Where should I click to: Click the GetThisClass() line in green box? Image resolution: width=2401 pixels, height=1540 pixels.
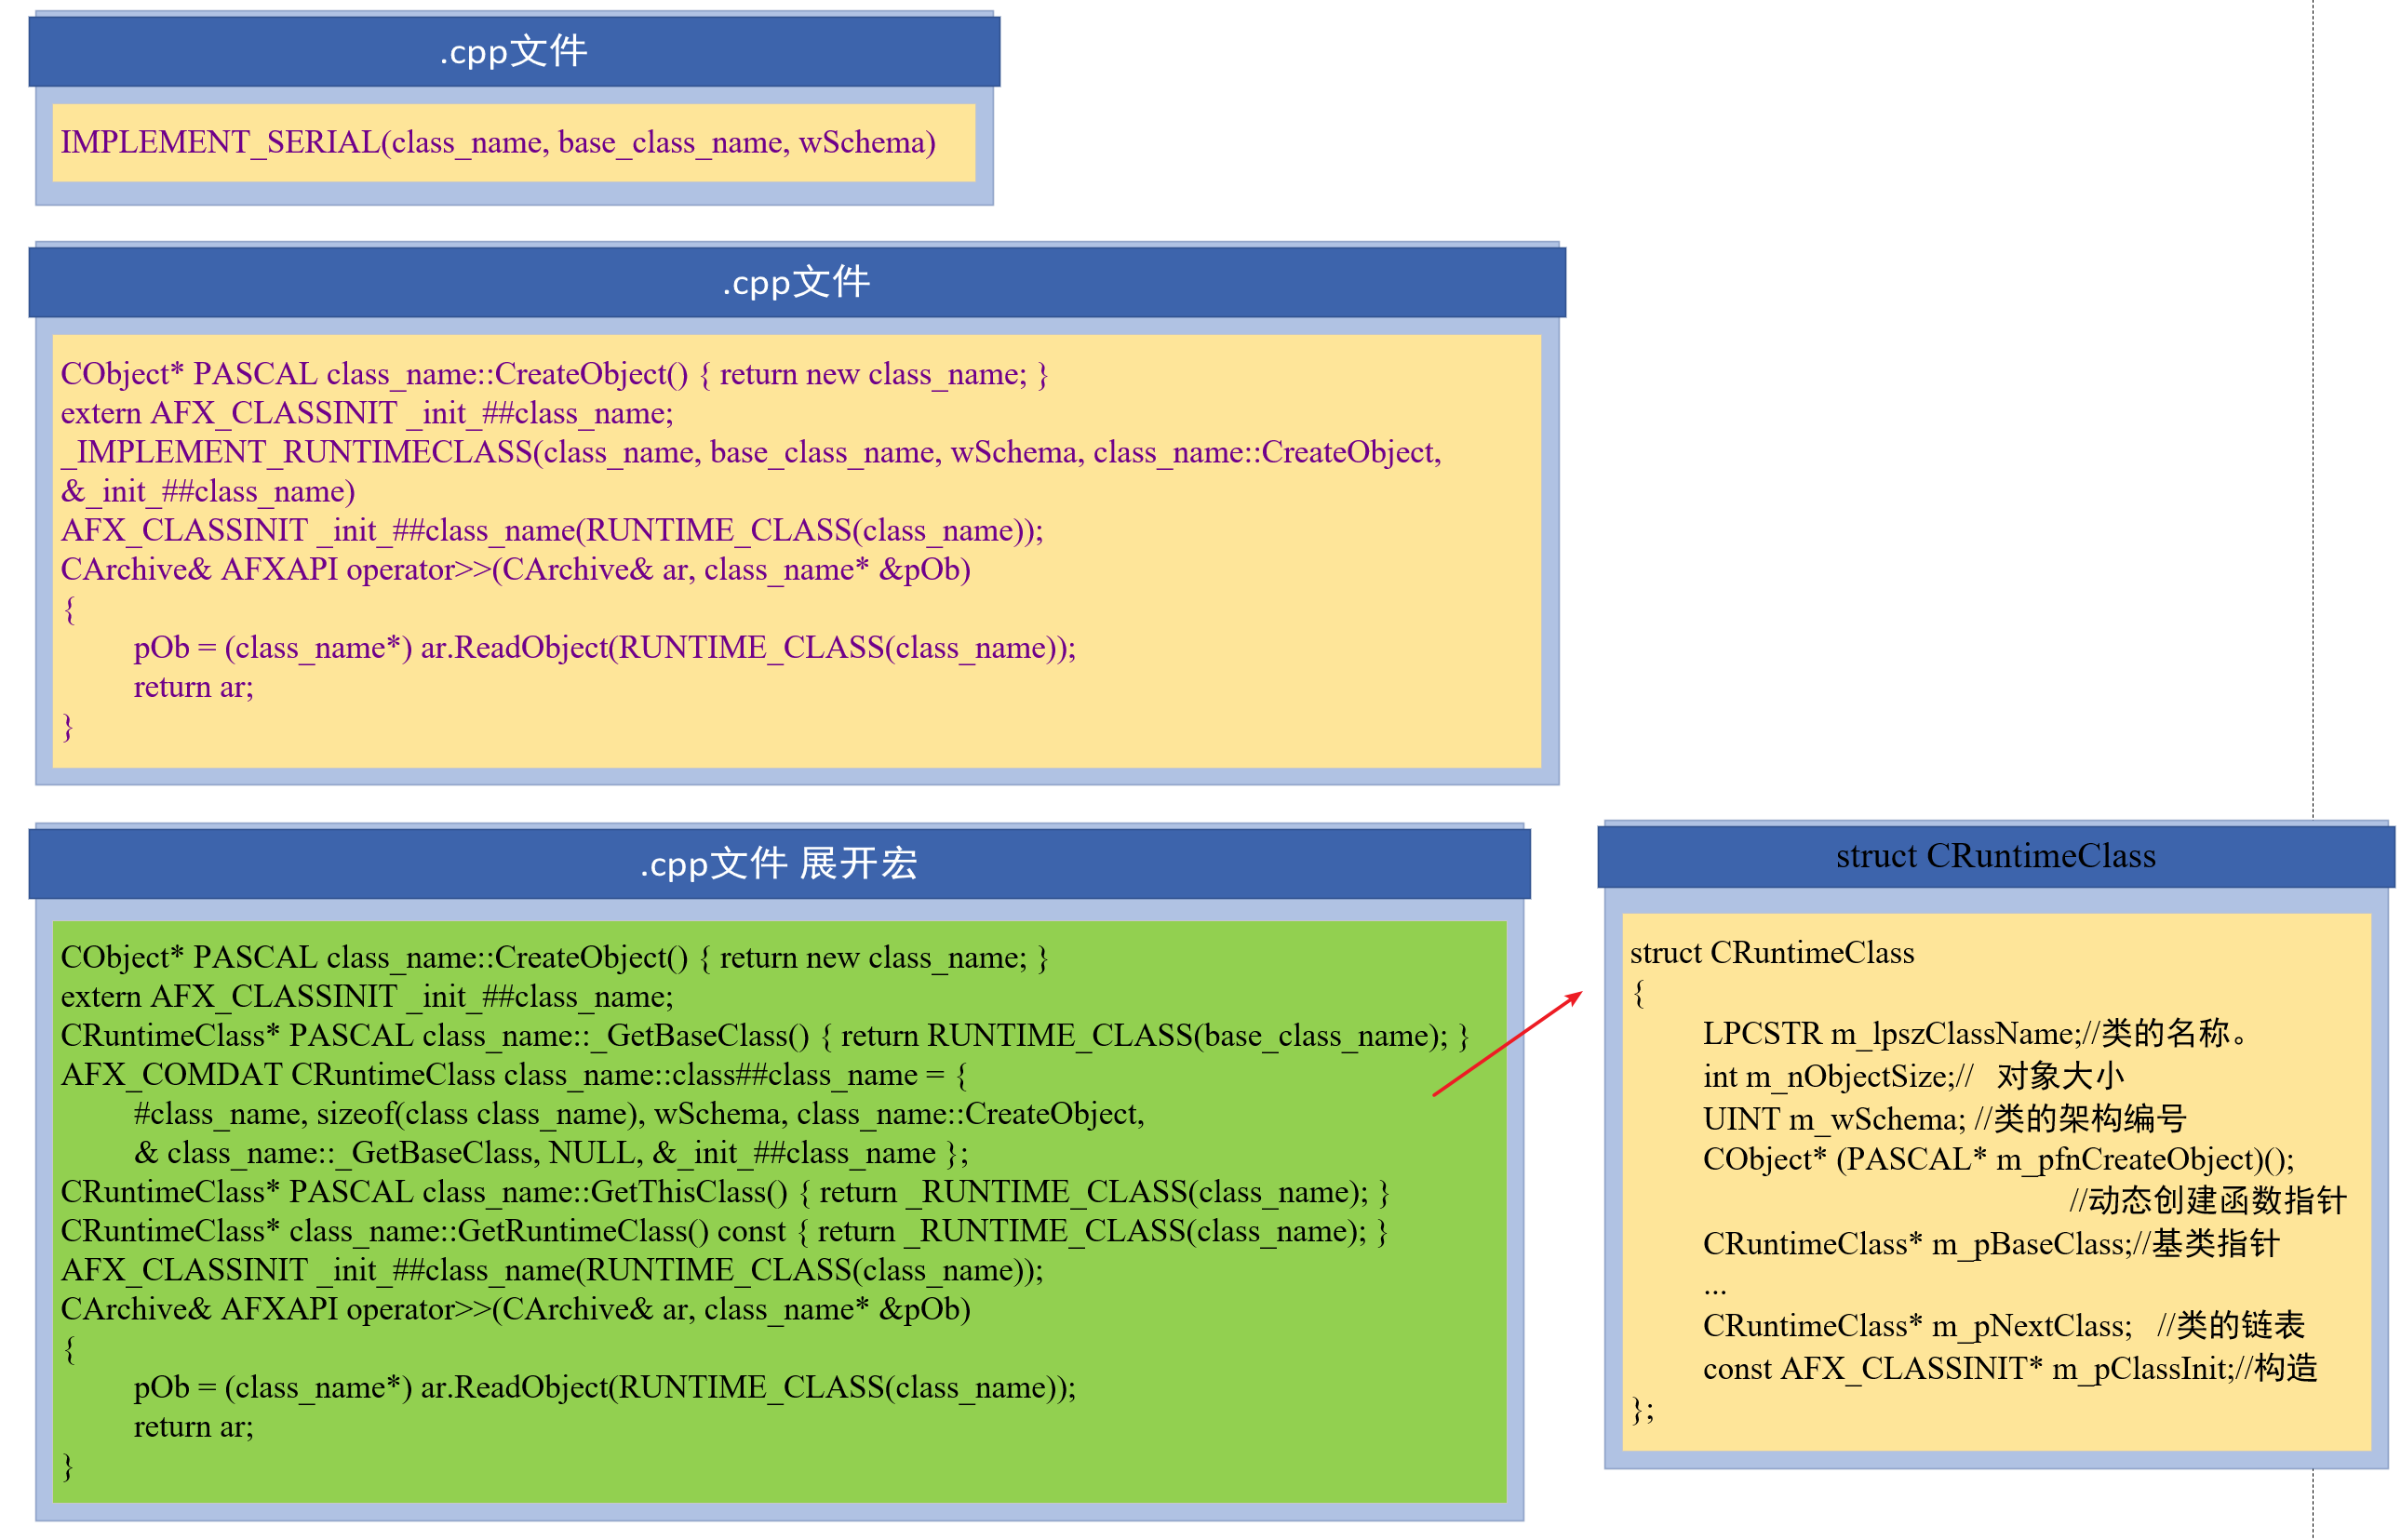[x=724, y=1192]
